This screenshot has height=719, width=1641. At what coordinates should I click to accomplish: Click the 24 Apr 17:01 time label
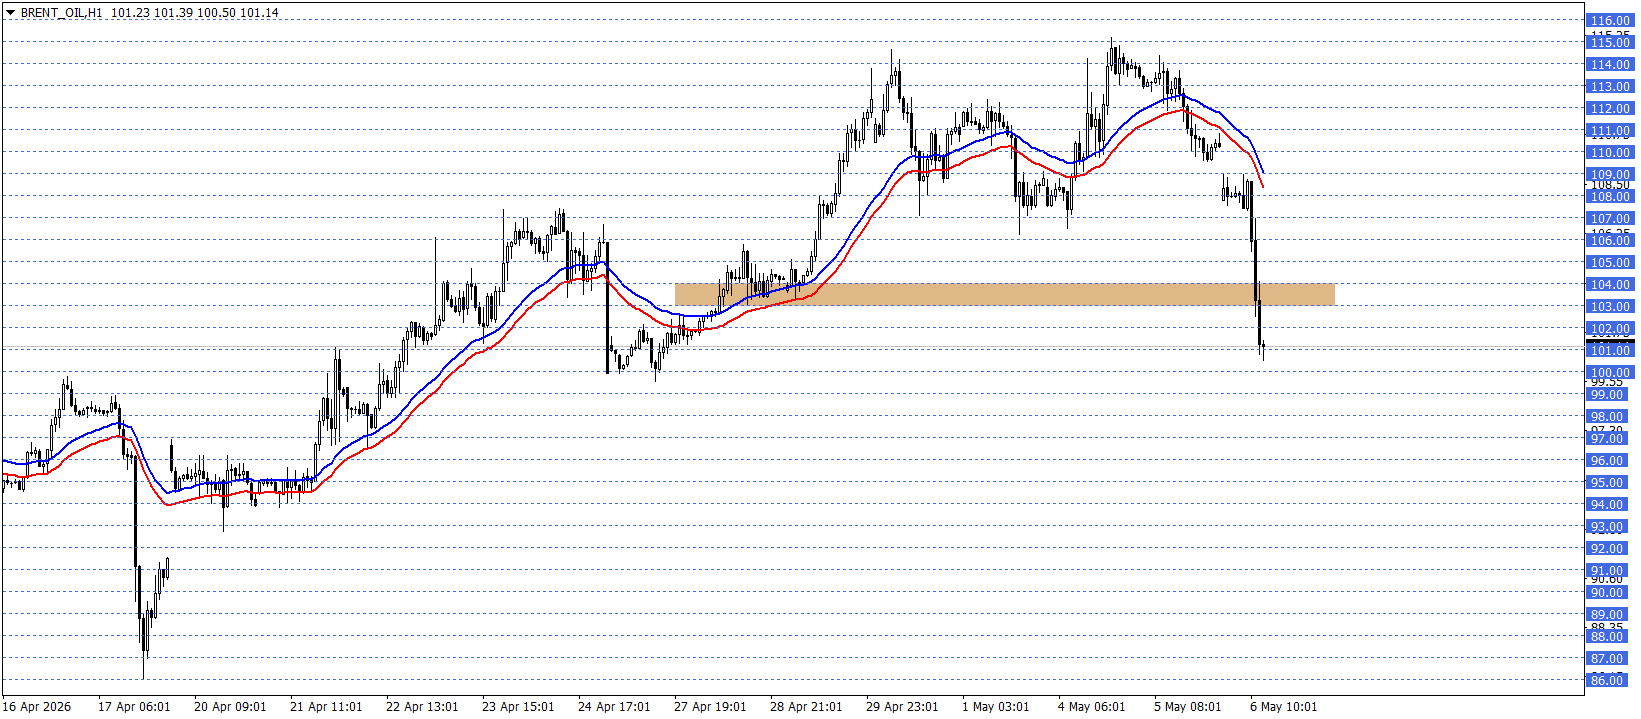coord(614,706)
